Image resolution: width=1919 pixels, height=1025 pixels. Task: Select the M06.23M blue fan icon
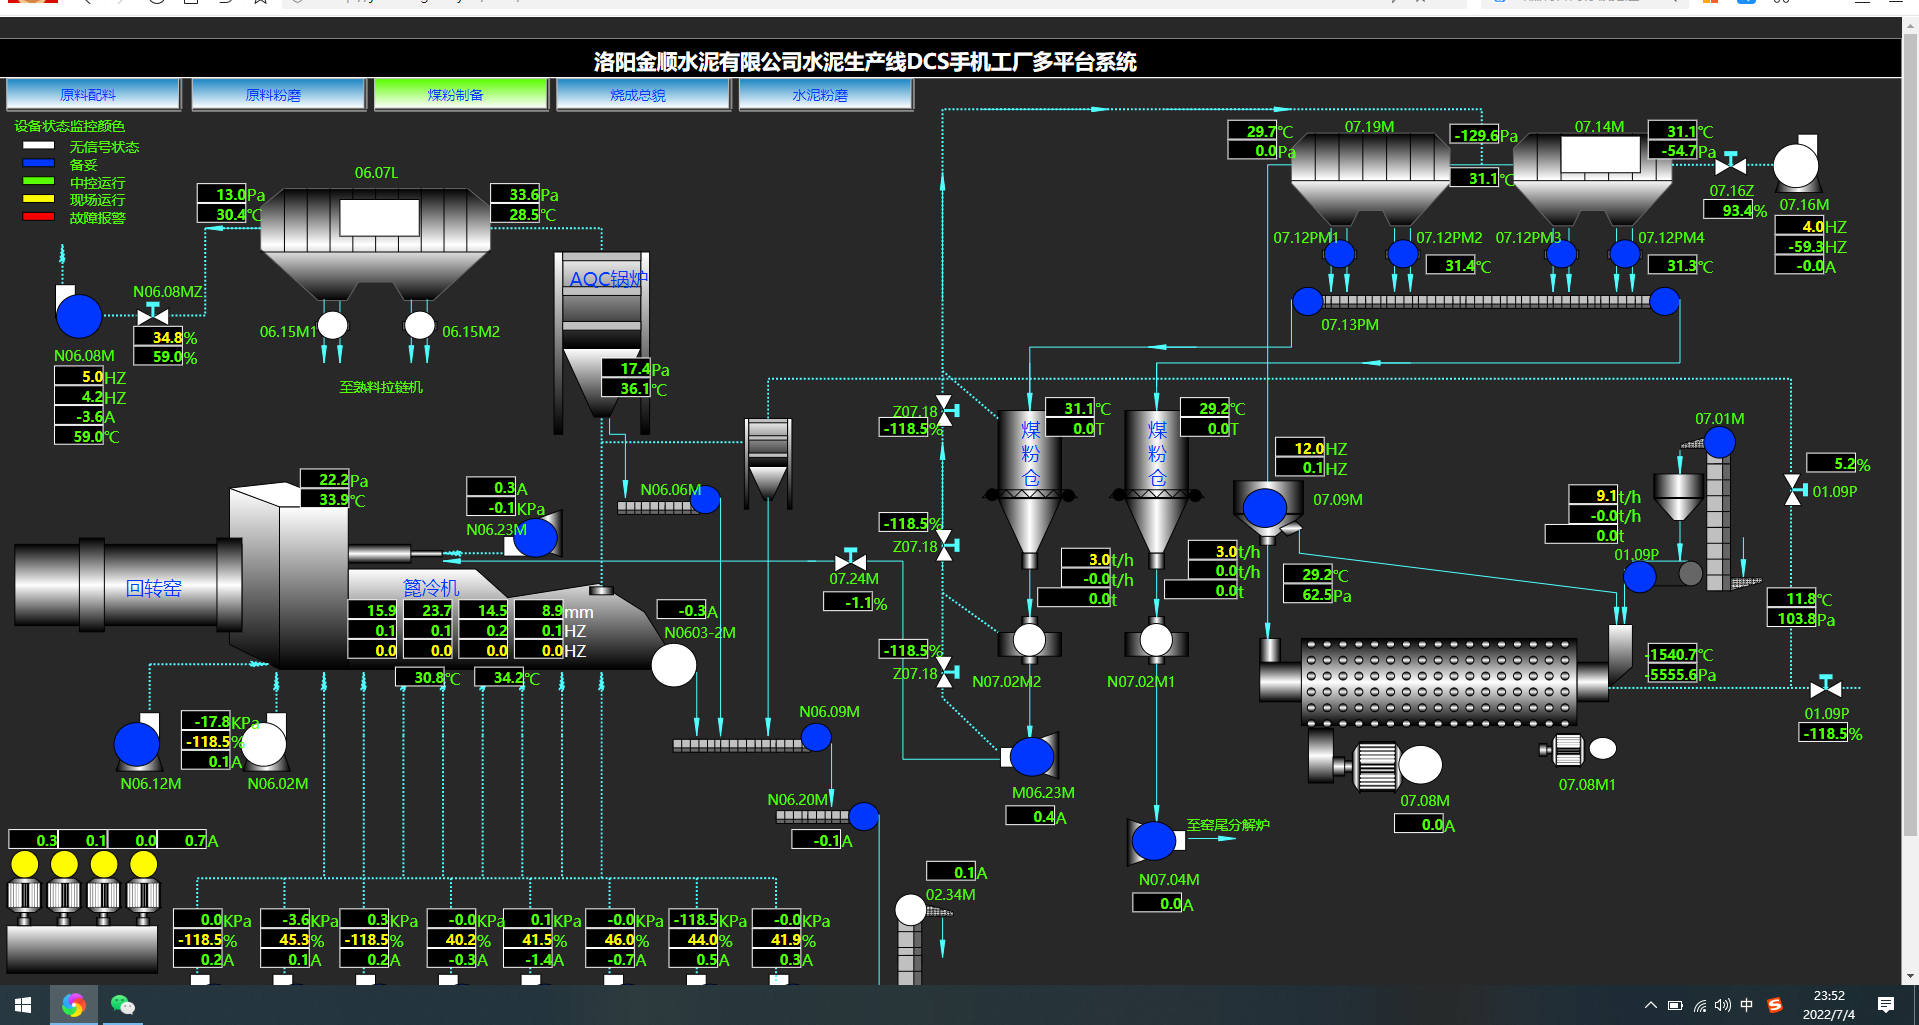coord(1032,757)
